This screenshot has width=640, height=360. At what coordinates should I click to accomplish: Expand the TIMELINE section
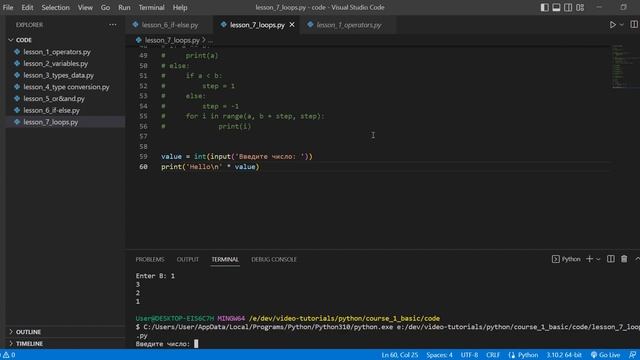[65, 344]
